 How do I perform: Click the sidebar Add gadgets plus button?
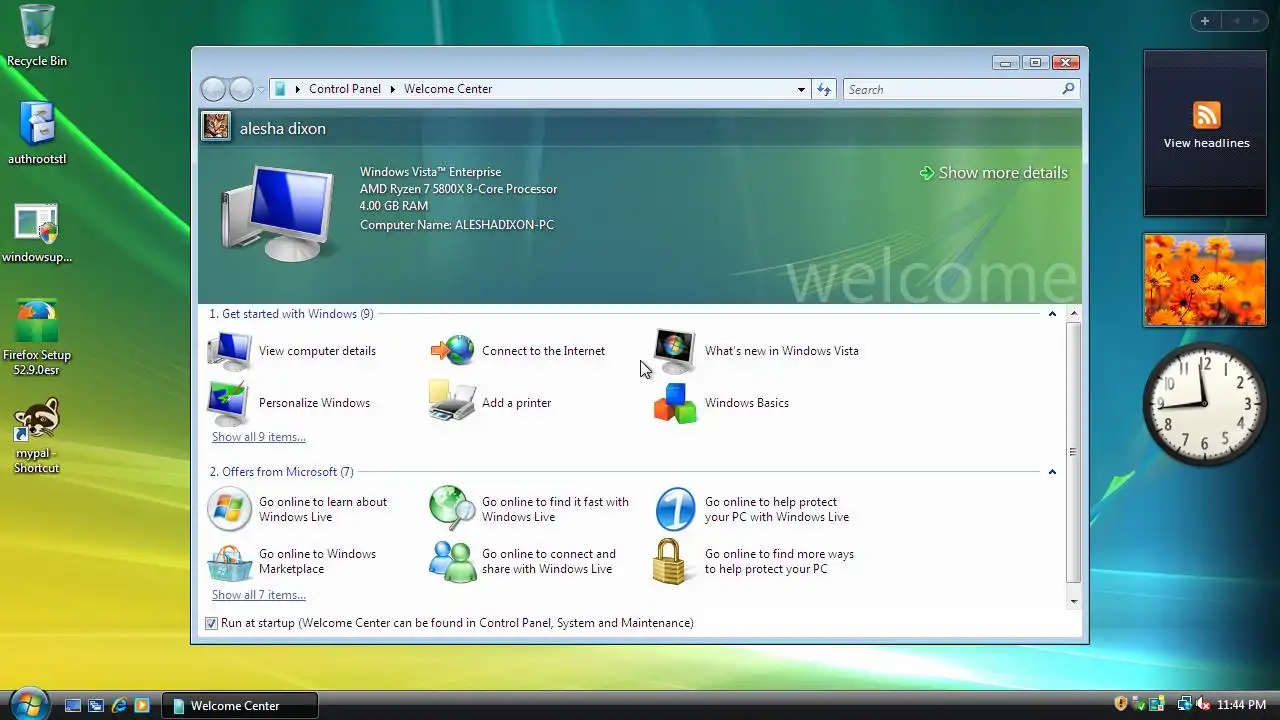tap(1205, 21)
